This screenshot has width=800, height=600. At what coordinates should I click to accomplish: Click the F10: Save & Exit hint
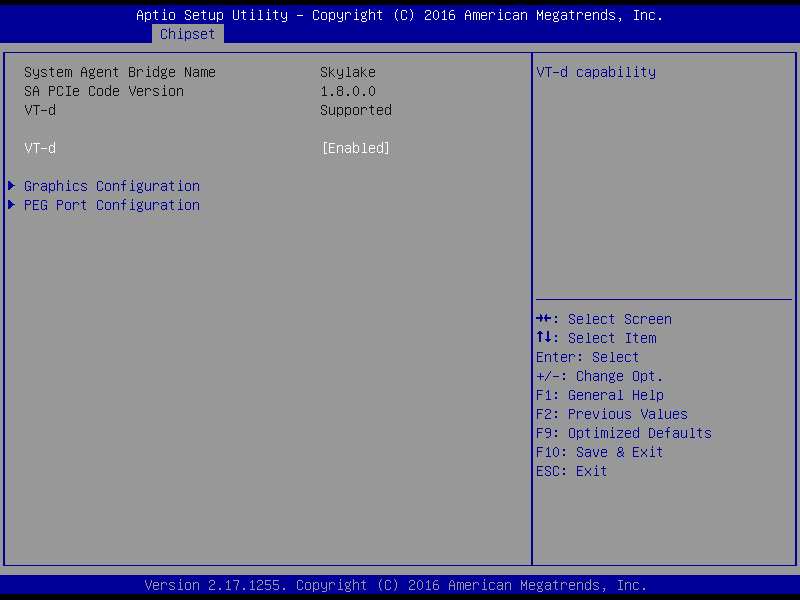point(599,452)
